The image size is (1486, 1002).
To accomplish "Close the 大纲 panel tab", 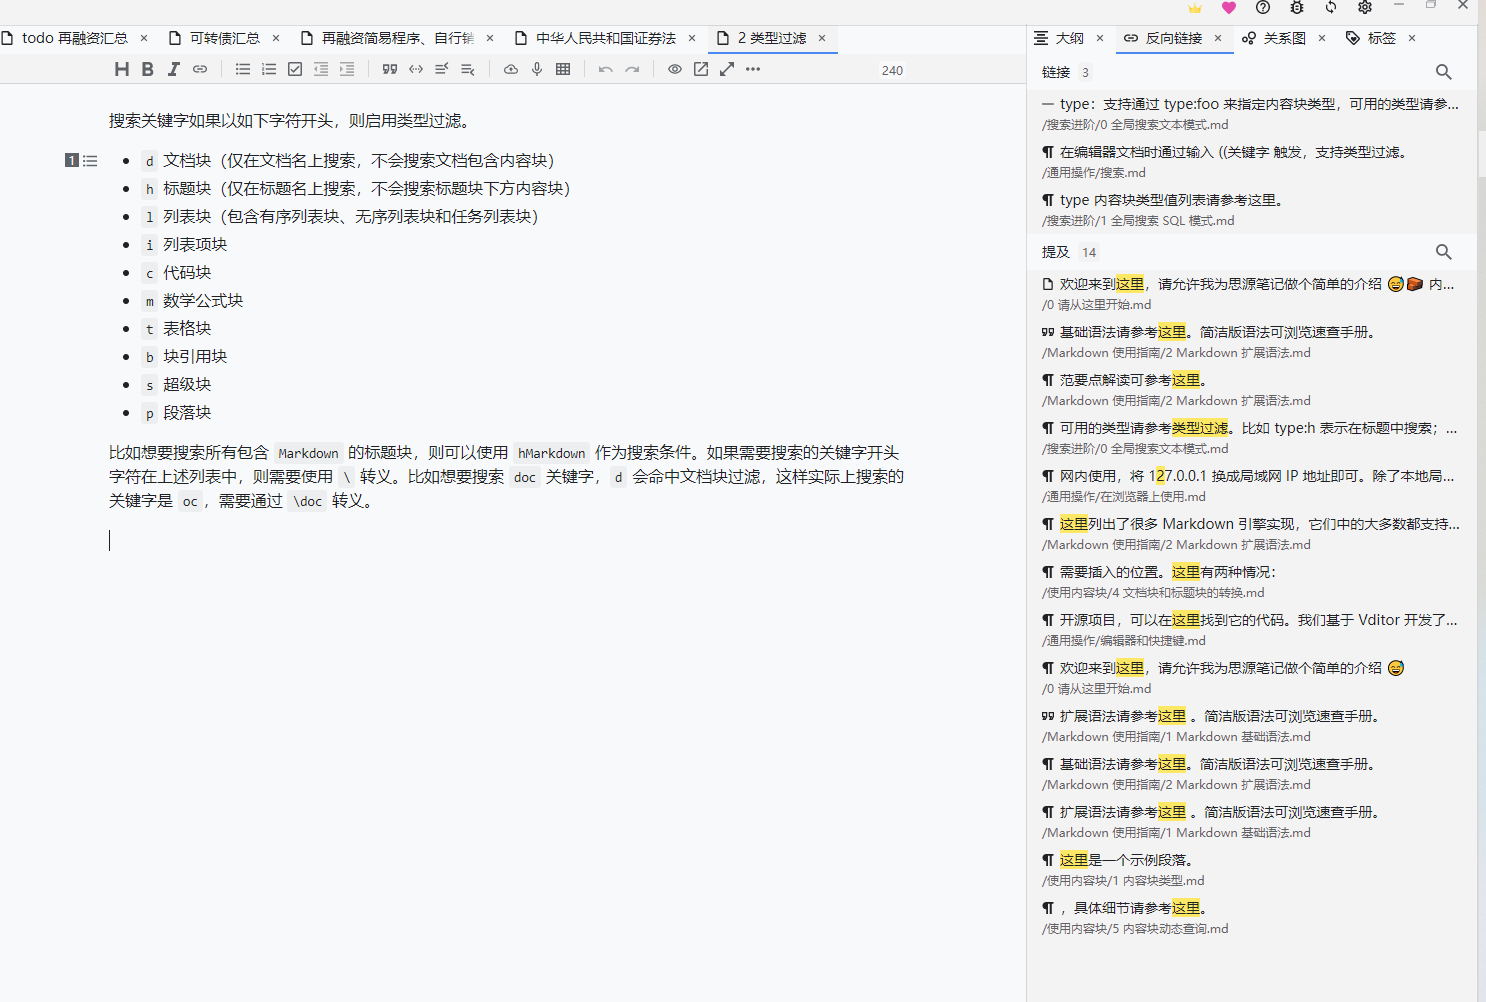I will click(1100, 38).
